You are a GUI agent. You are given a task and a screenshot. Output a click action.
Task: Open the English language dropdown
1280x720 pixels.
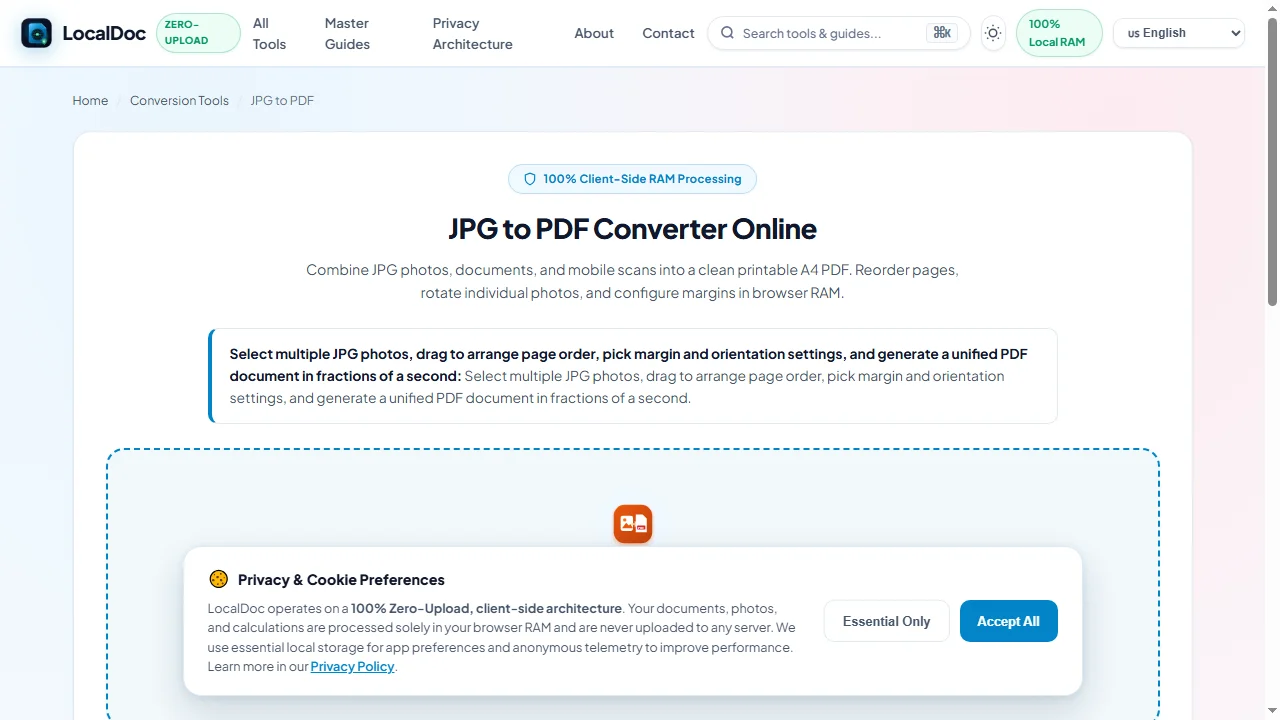[1179, 33]
